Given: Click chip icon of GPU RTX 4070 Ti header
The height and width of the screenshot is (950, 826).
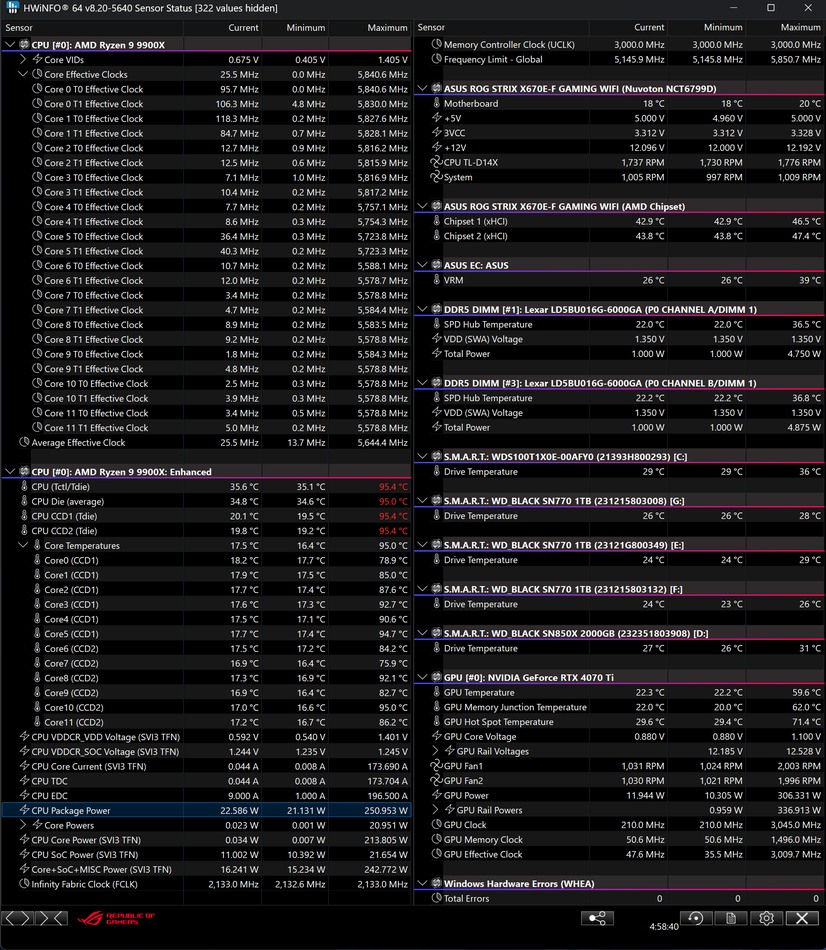Looking at the screenshot, I should pos(436,677).
